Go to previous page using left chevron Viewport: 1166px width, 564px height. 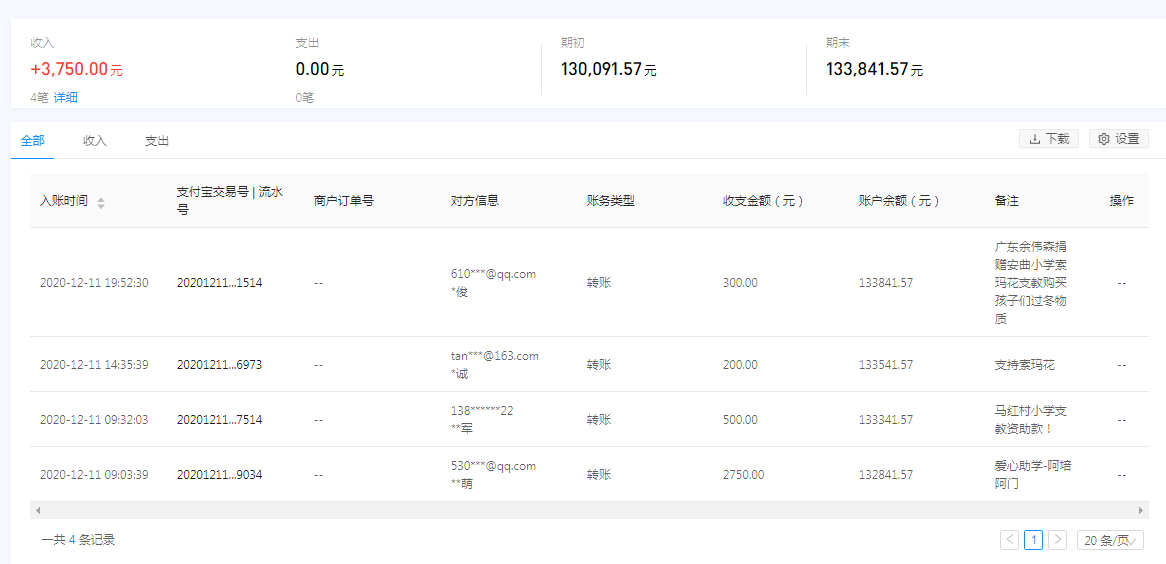point(1009,540)
